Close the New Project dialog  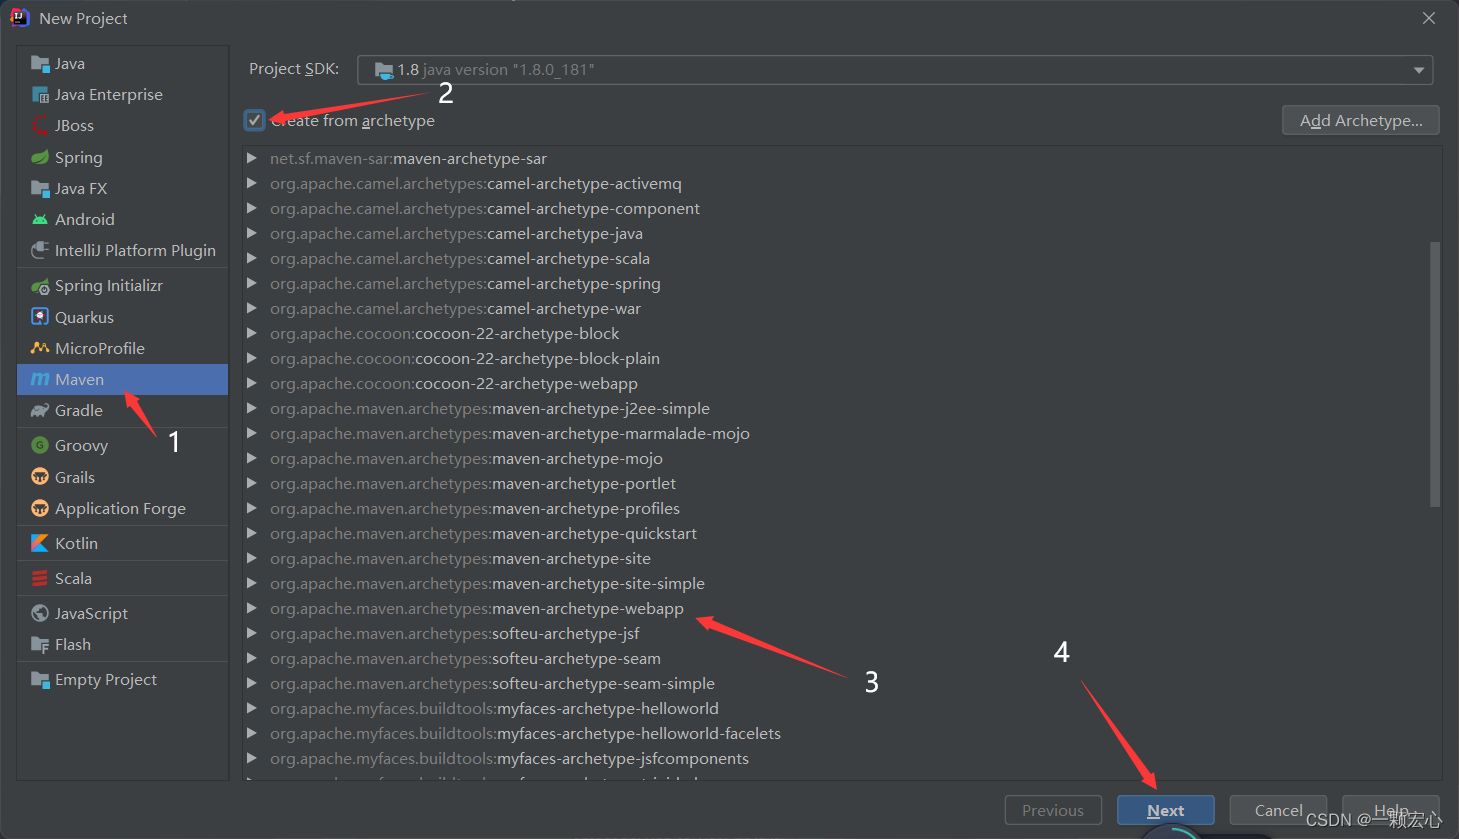(x=1429, y=18)
